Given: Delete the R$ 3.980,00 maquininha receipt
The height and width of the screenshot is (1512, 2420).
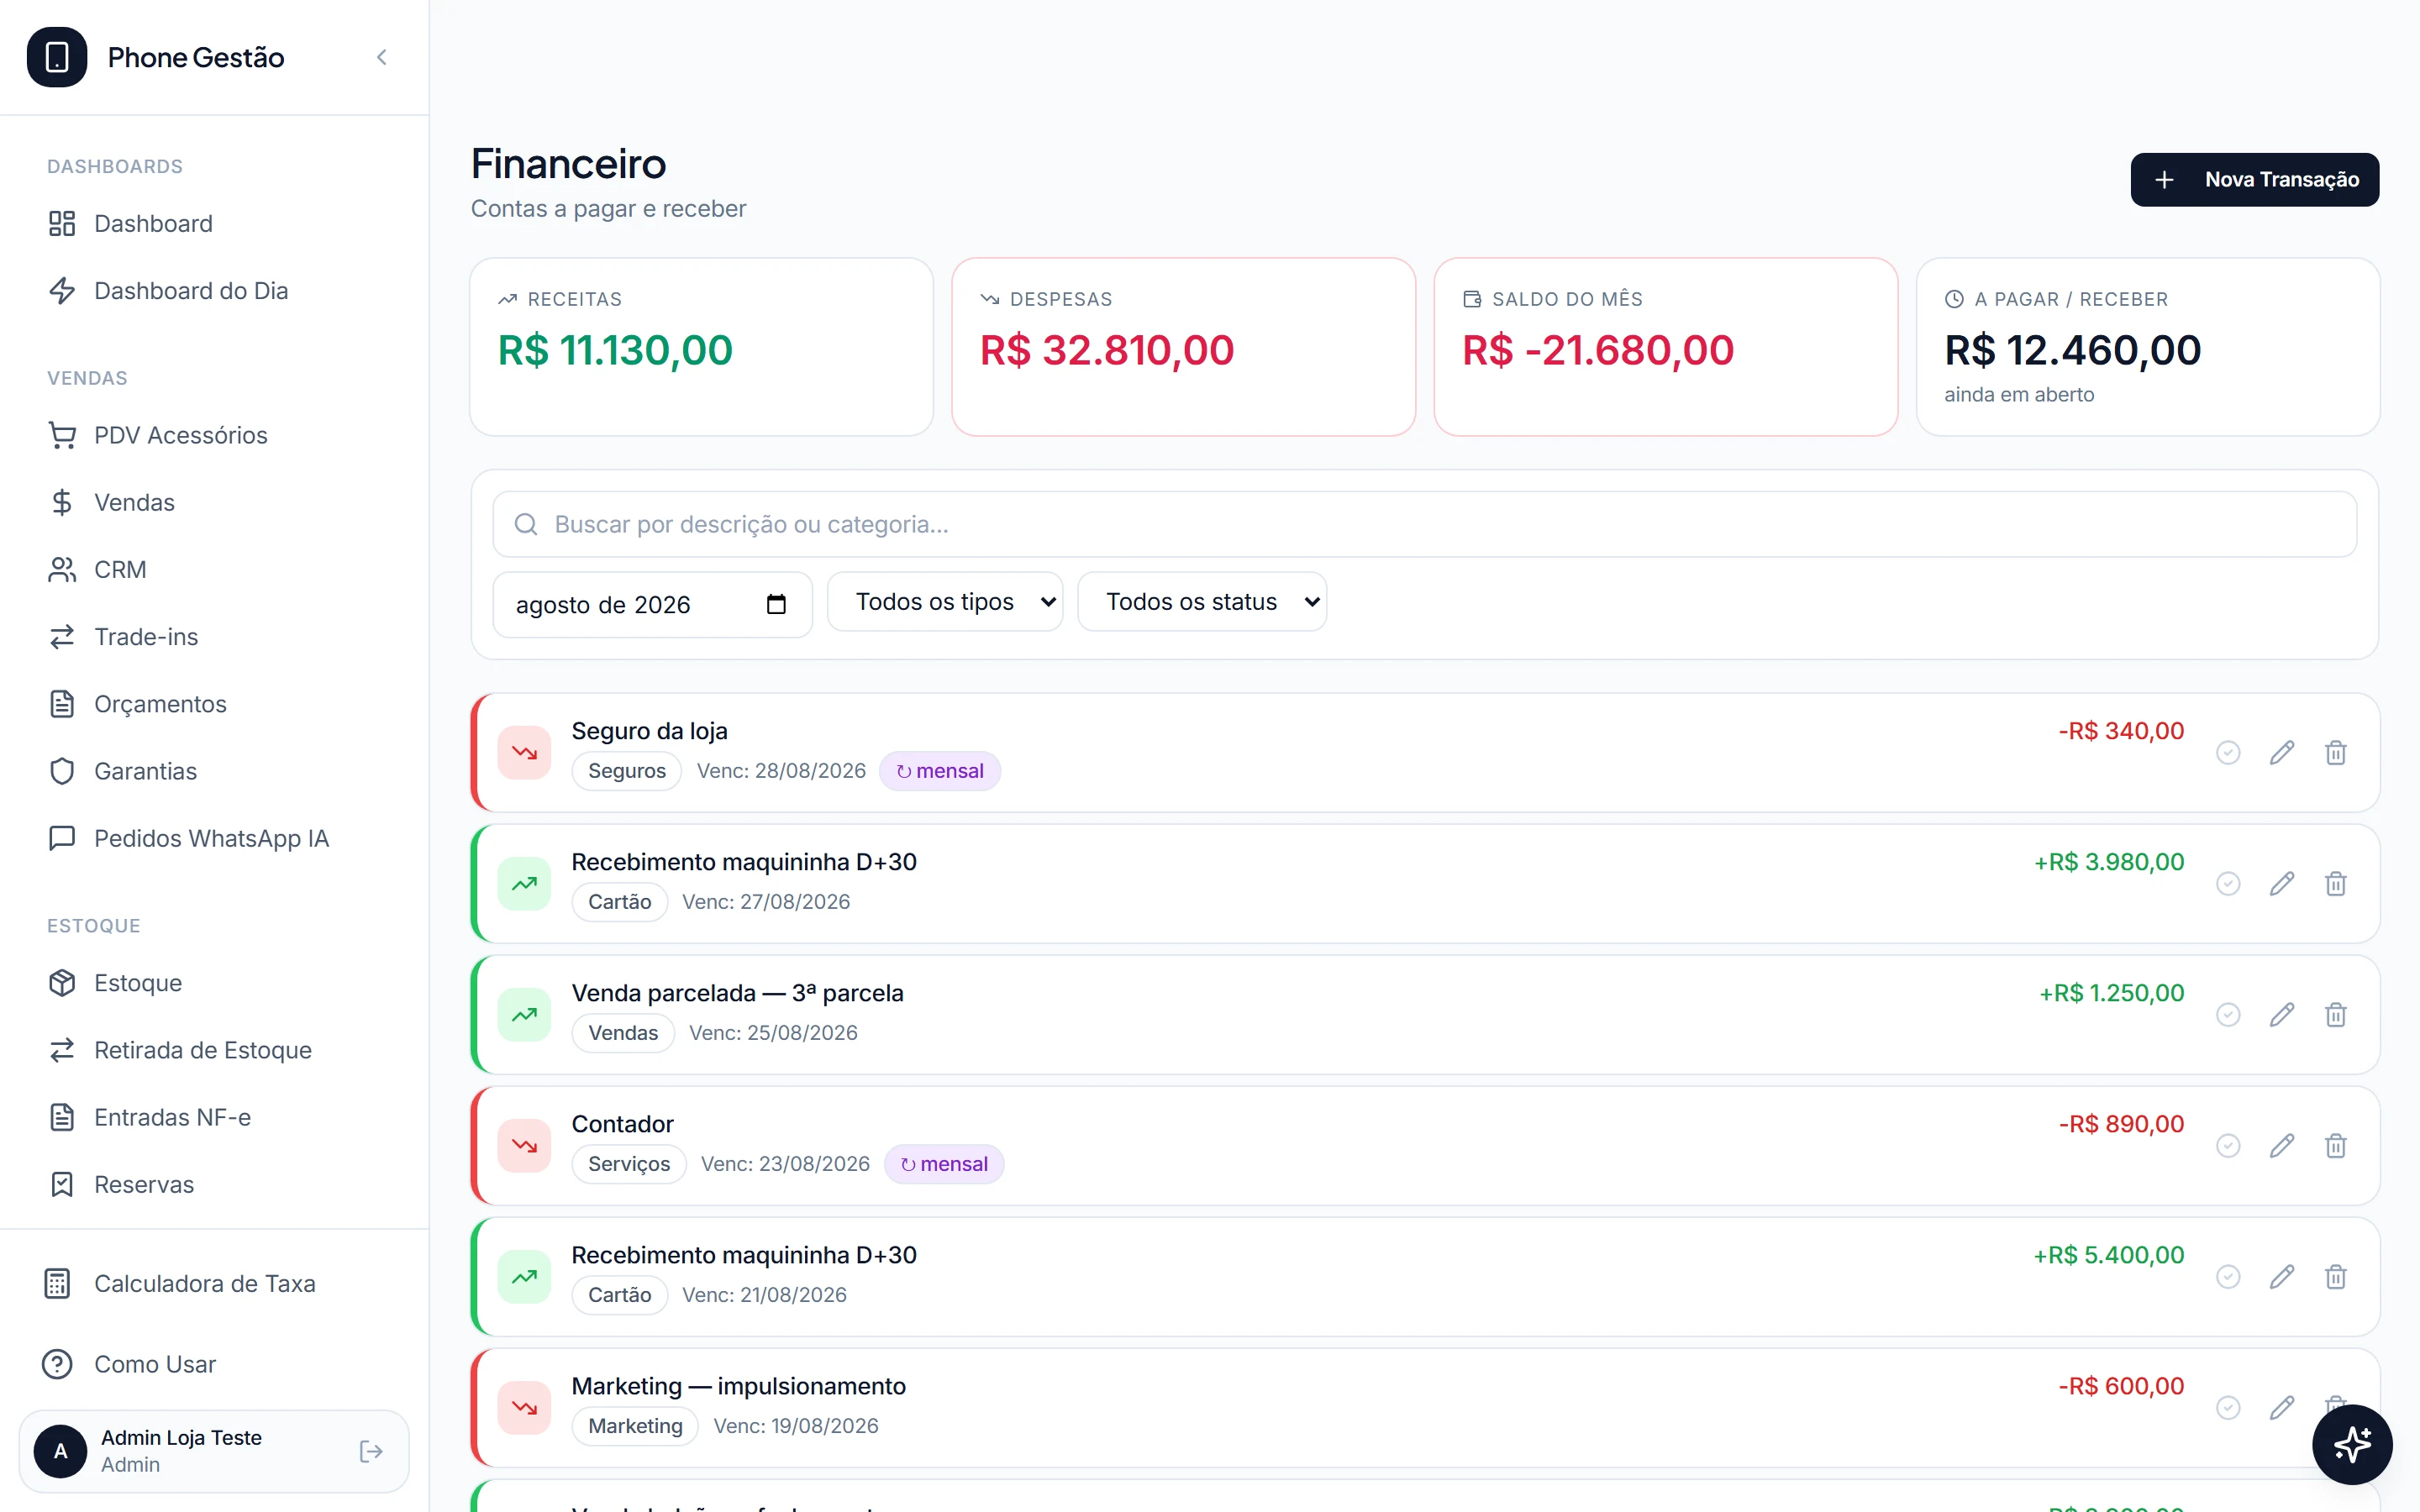Looking at the screenshot, I should pos(2336,884).
